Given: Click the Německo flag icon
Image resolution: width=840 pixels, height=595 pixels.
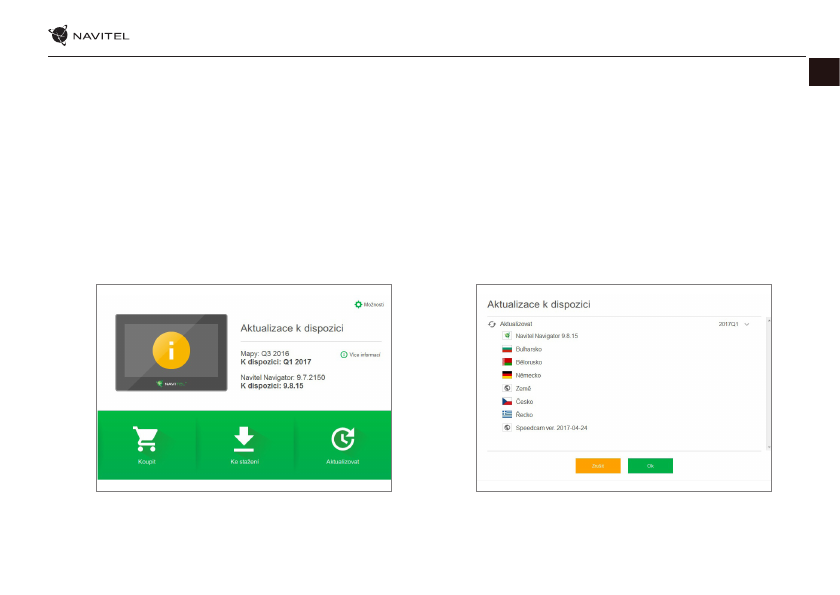Looking at the screenshot, I should pyautogui.click(x=507, y=374).
